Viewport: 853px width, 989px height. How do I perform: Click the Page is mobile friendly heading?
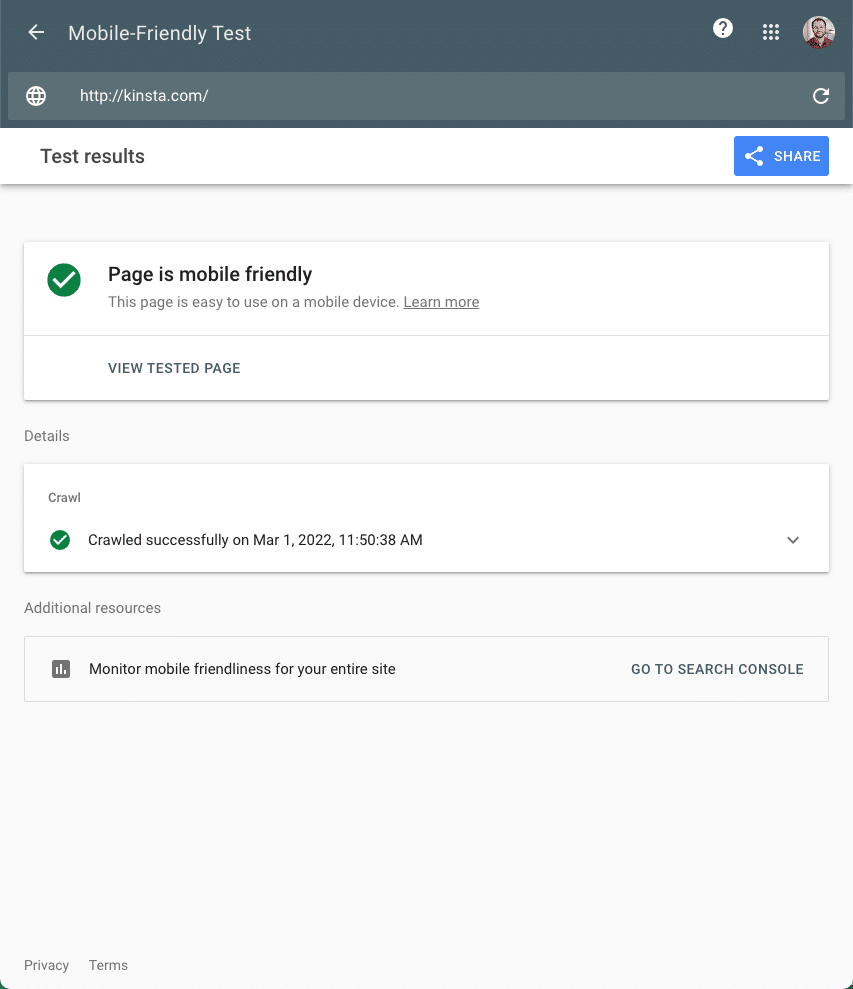(210, 274)
